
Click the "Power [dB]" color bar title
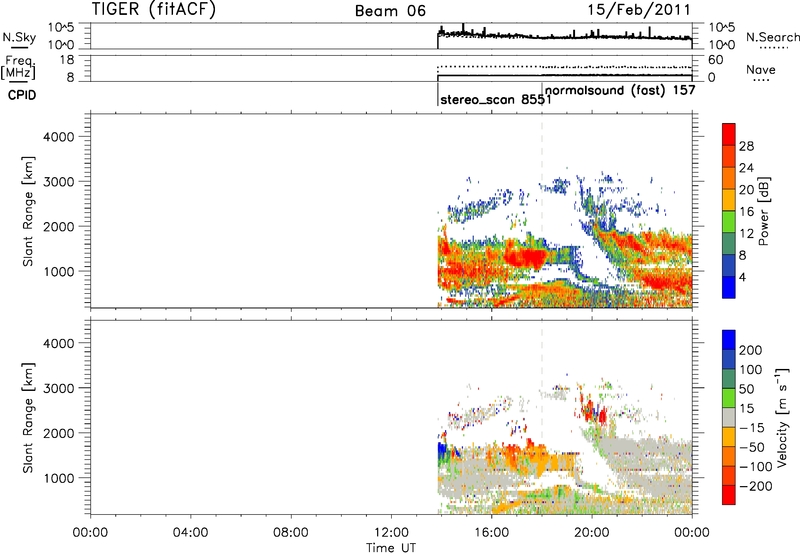point(764,211)
